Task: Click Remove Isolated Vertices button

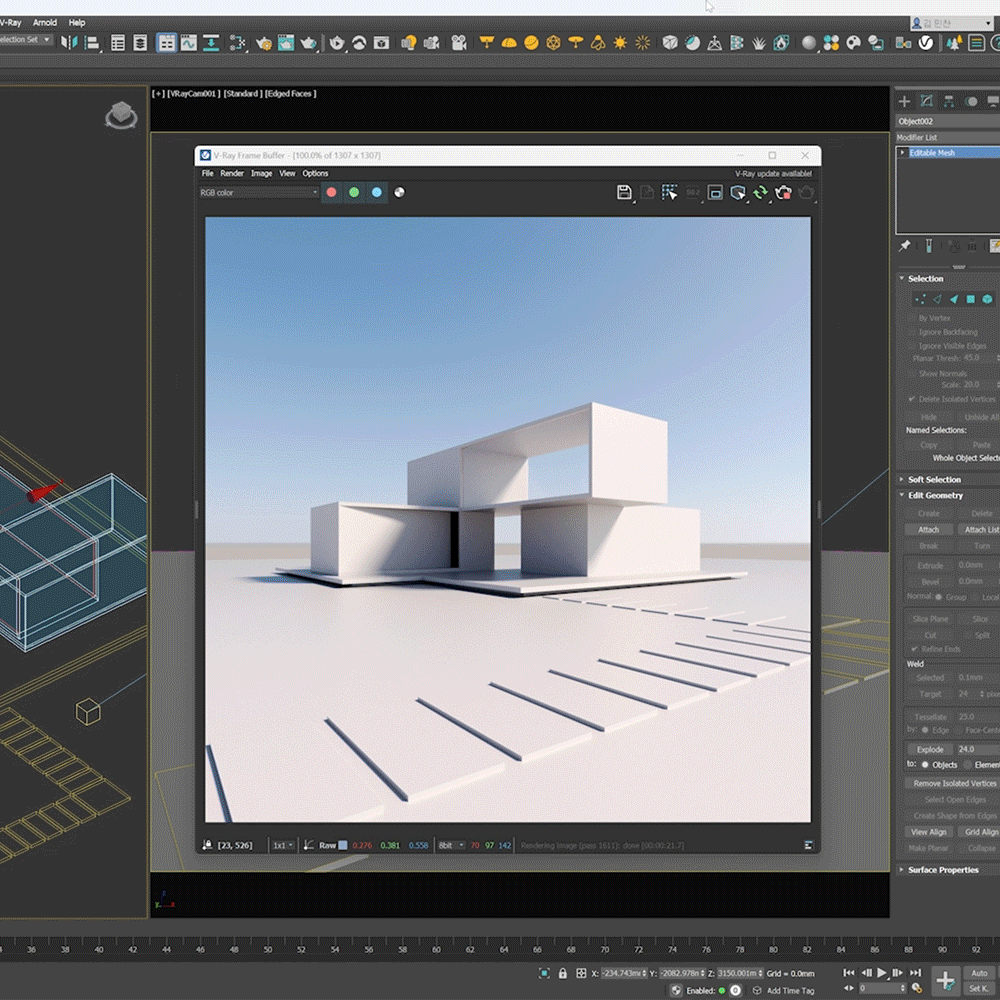Action: (x=954, y=783)
